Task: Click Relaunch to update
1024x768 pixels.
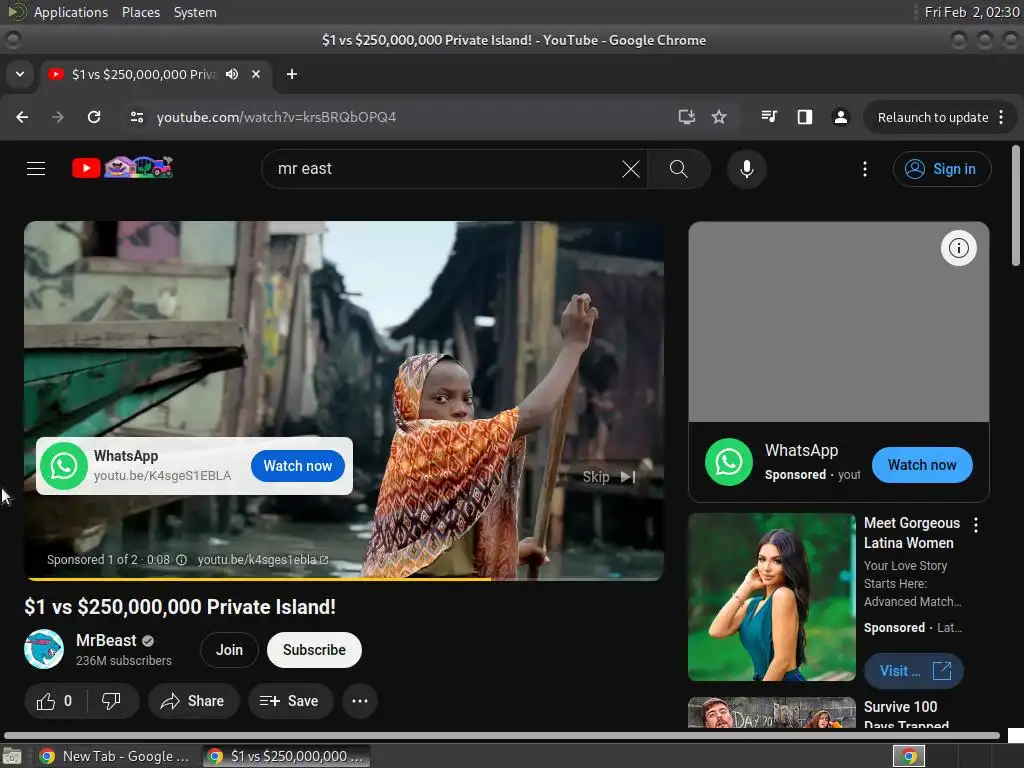Action: [x=933, y=118]
